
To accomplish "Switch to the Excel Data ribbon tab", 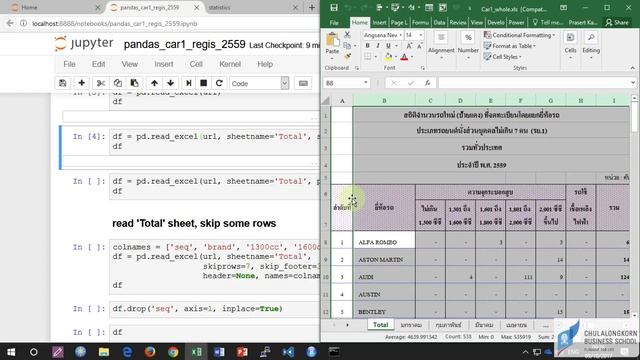I will pyautogui.click(x=439, y=22).
